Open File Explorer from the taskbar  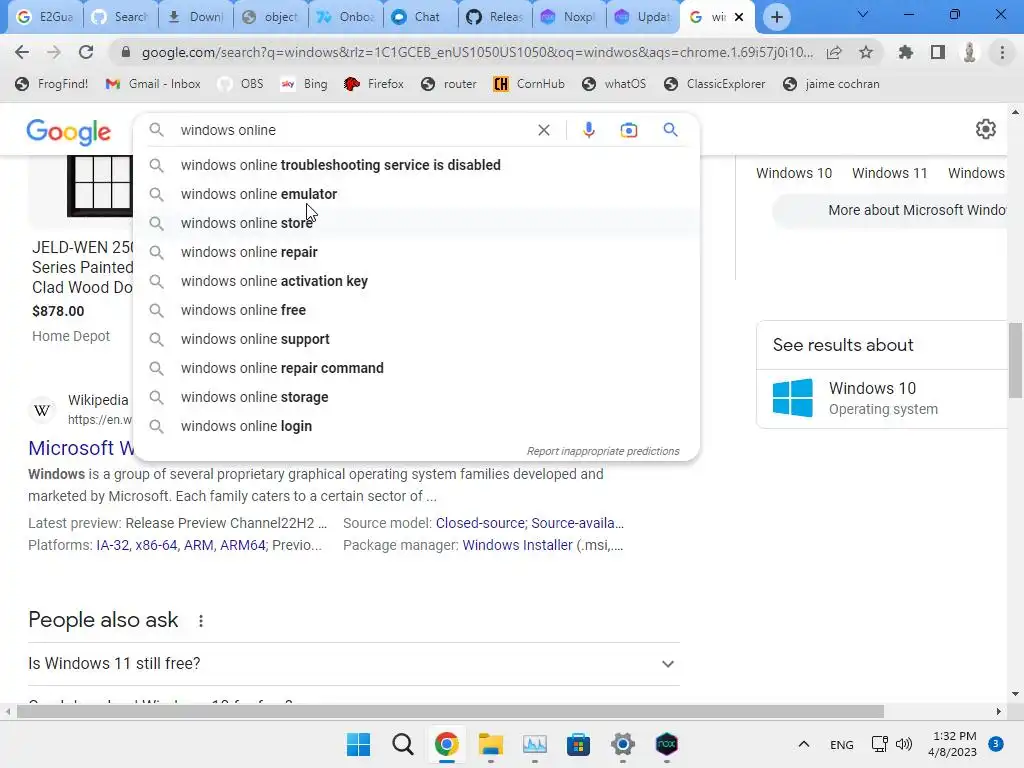(490, 744)
